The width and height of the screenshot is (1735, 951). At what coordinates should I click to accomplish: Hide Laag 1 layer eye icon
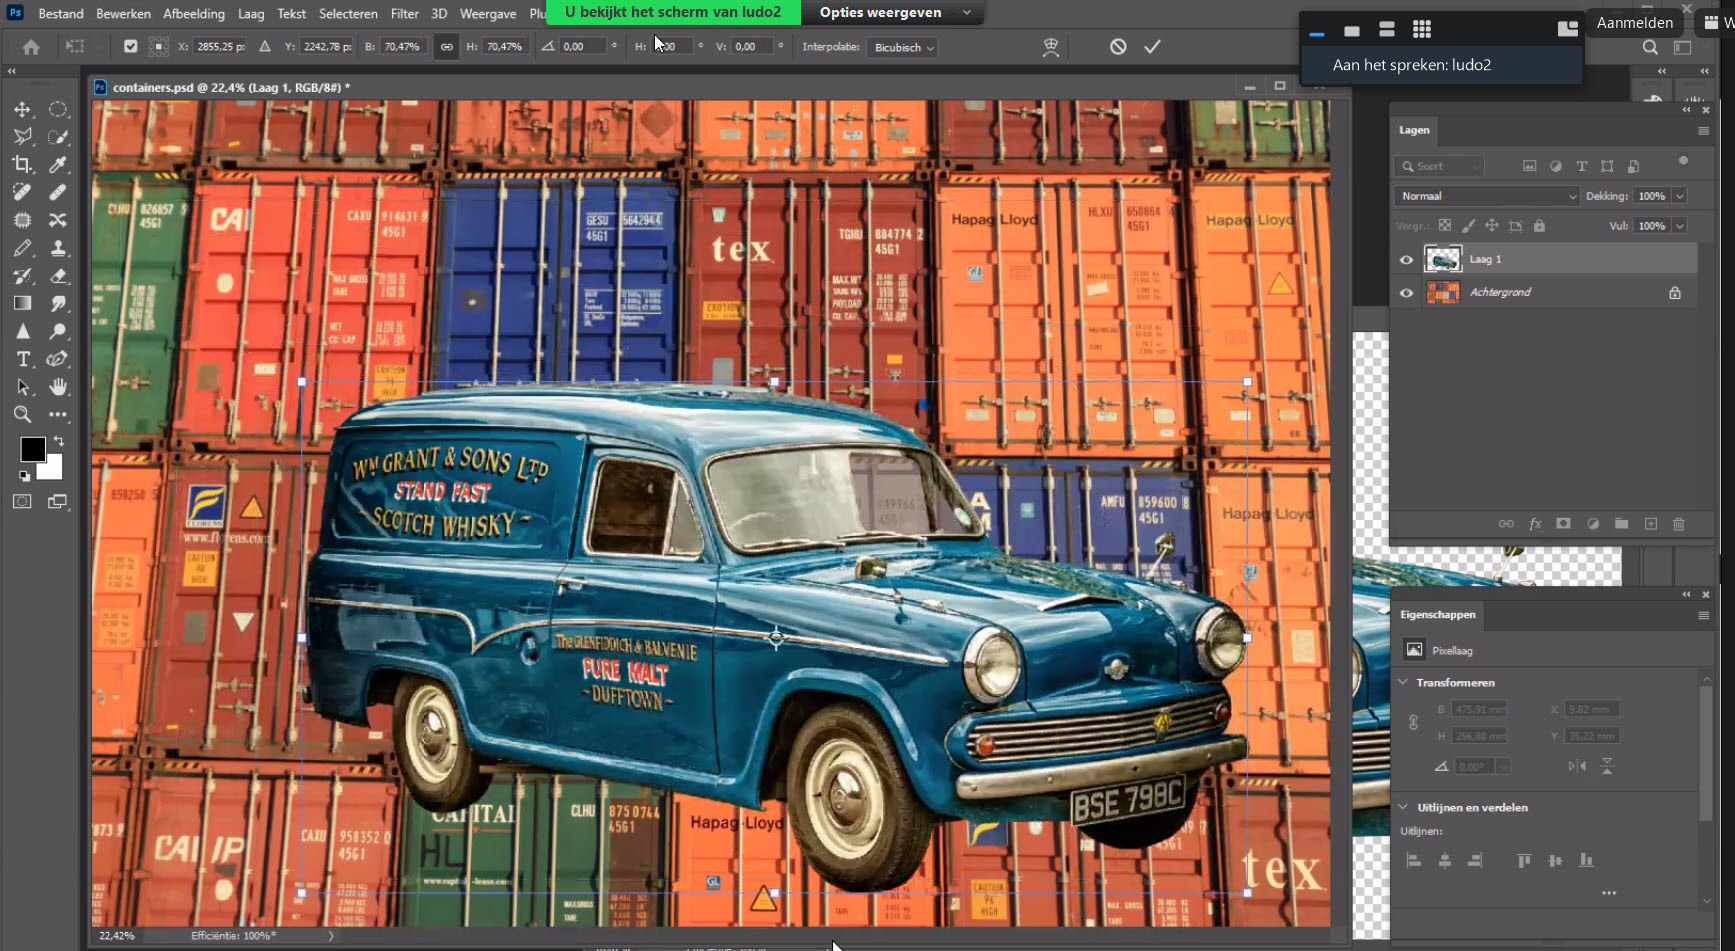tap(1406, 260)
